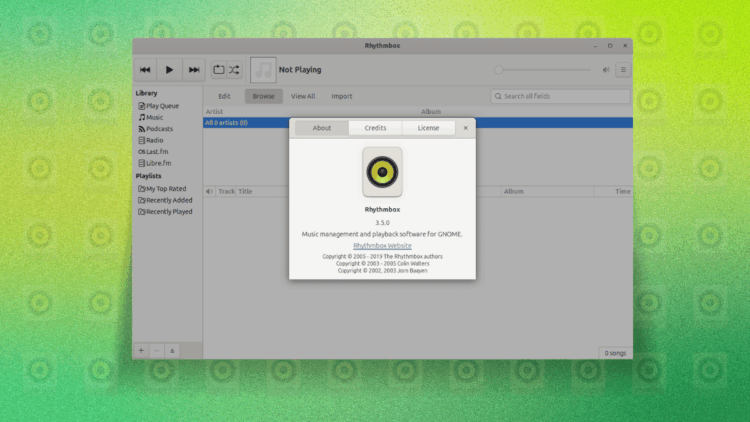Add a new playlist with plus button
This screenshot has width=750, height=422.
tap(141, 351)
